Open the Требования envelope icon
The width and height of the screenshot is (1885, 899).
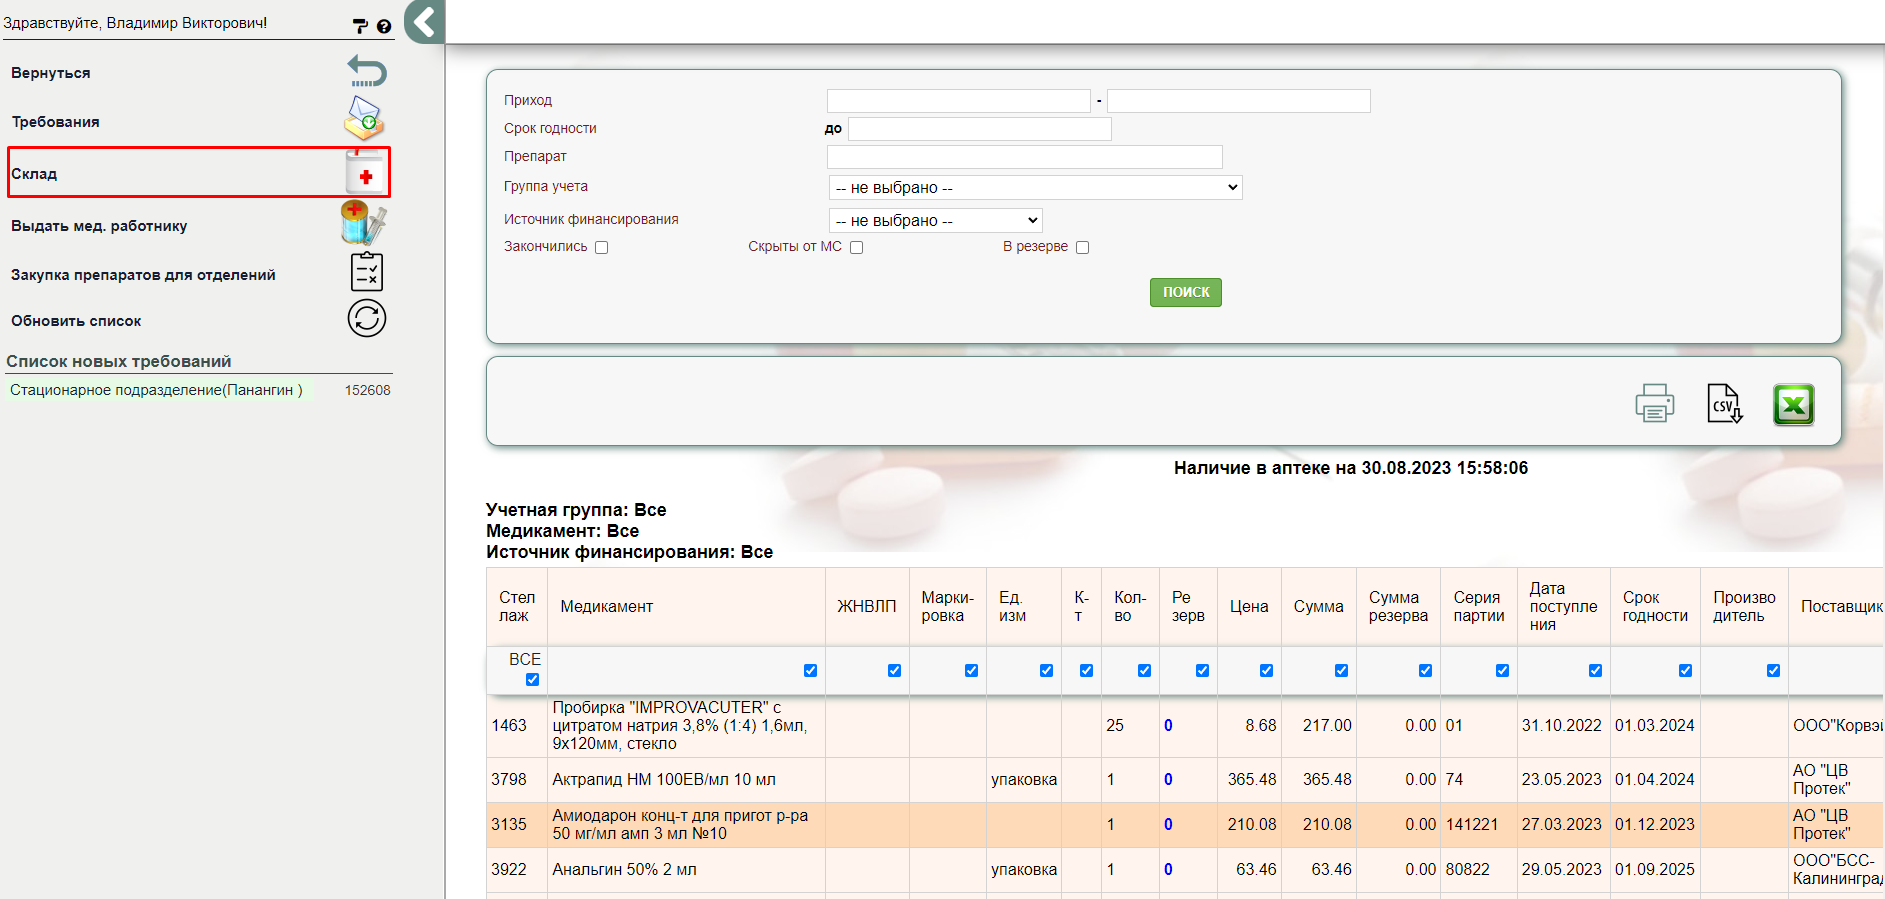[x=365, y=119]
